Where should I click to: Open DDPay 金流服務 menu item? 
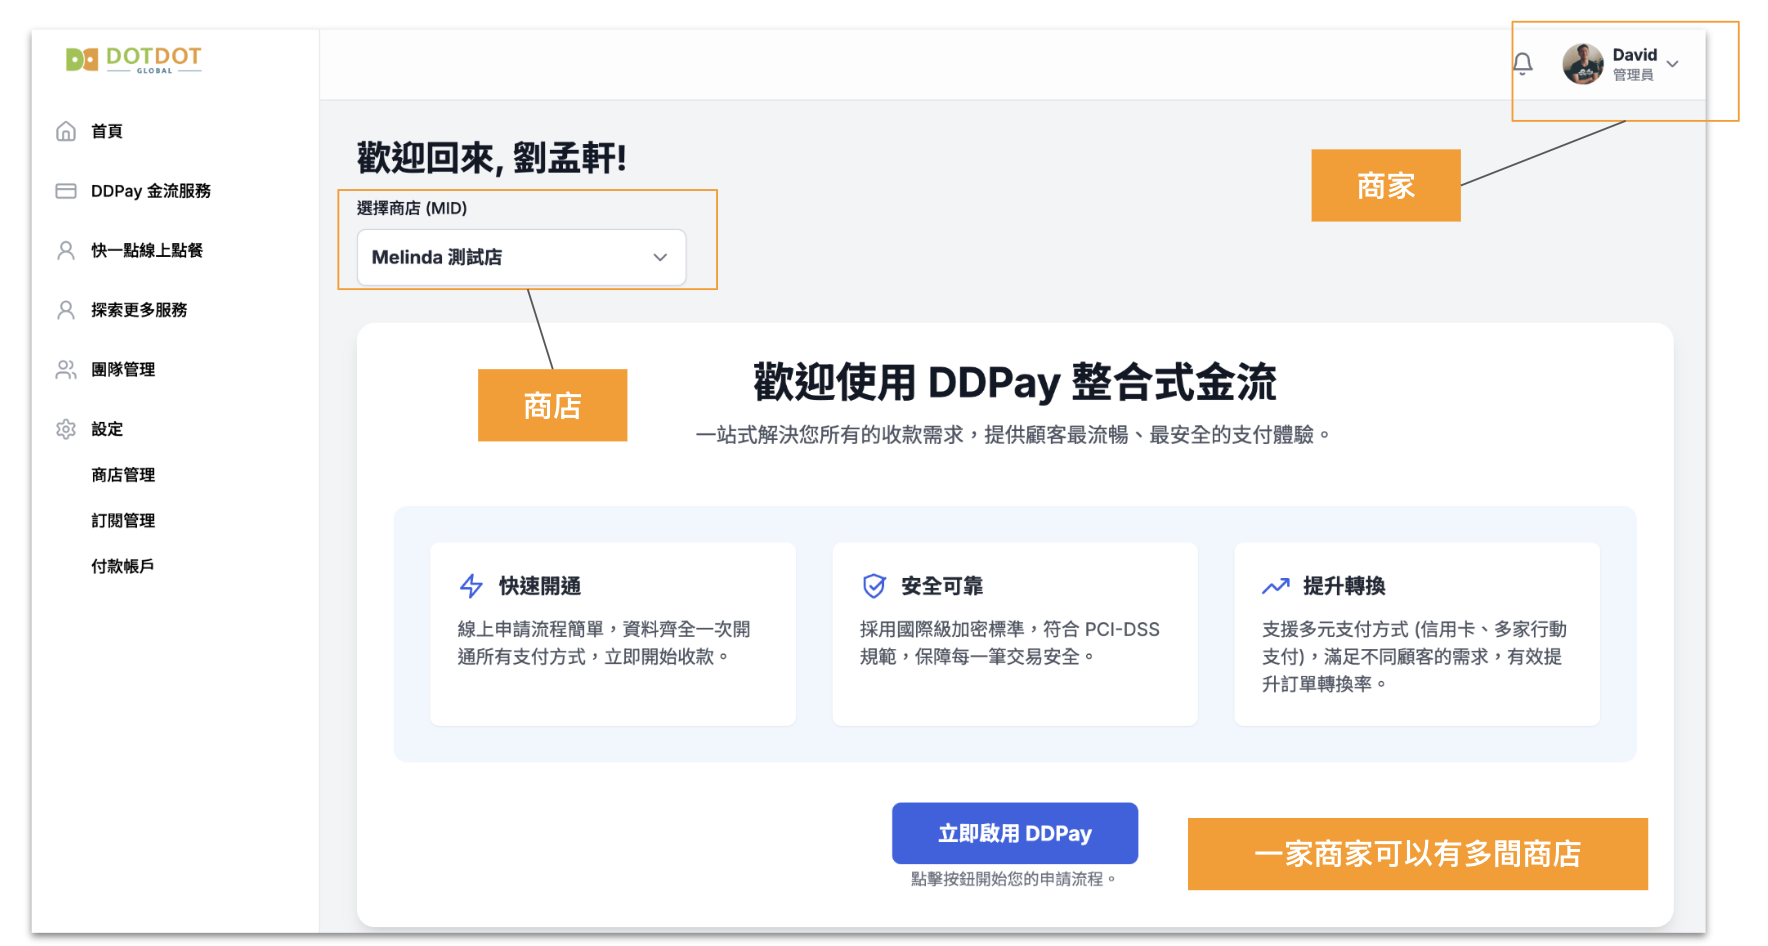coord(151,191)
